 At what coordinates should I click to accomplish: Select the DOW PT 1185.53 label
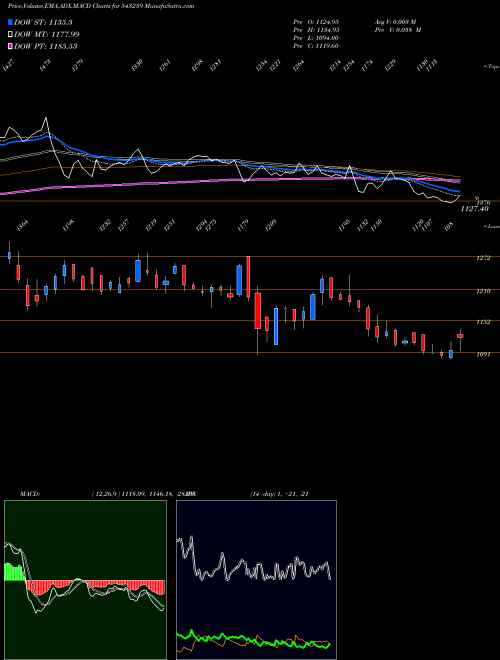pyautogui.click(x=45, y=46)
